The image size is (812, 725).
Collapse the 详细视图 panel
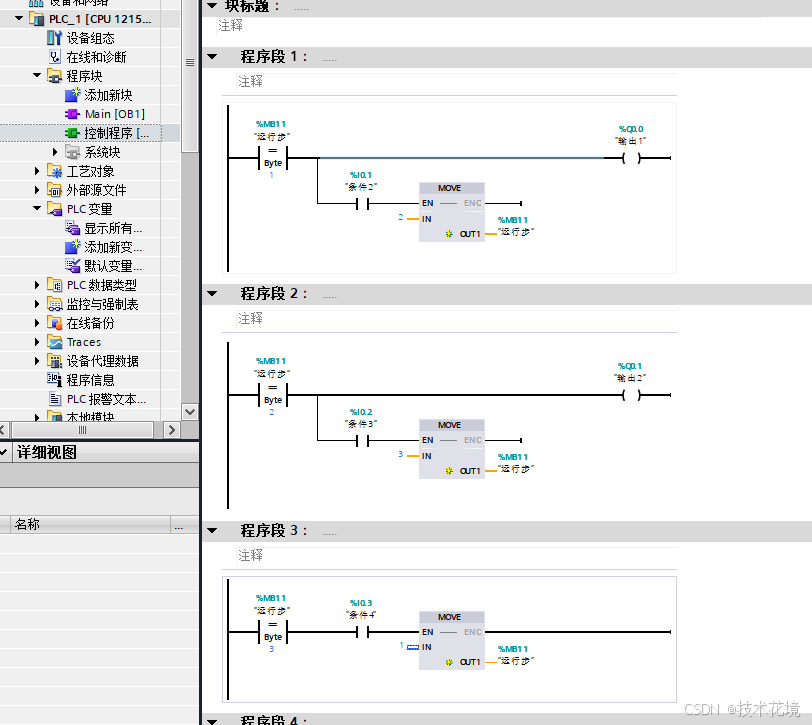[x=4, y=452]
